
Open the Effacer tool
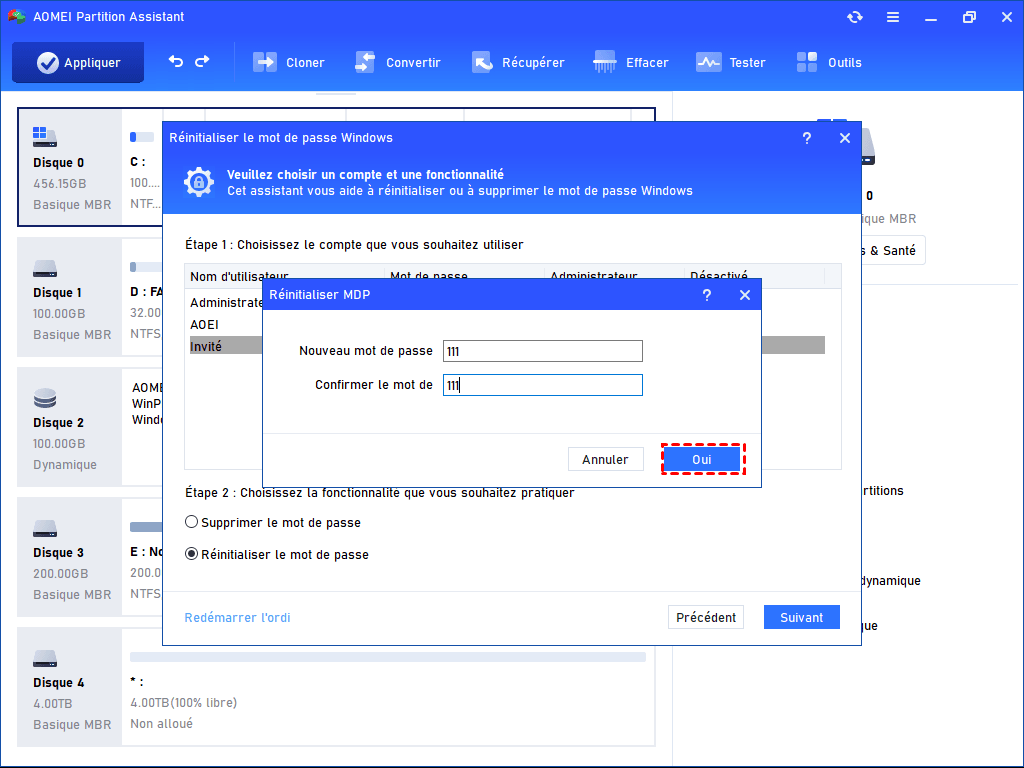(x=631, y=62)
